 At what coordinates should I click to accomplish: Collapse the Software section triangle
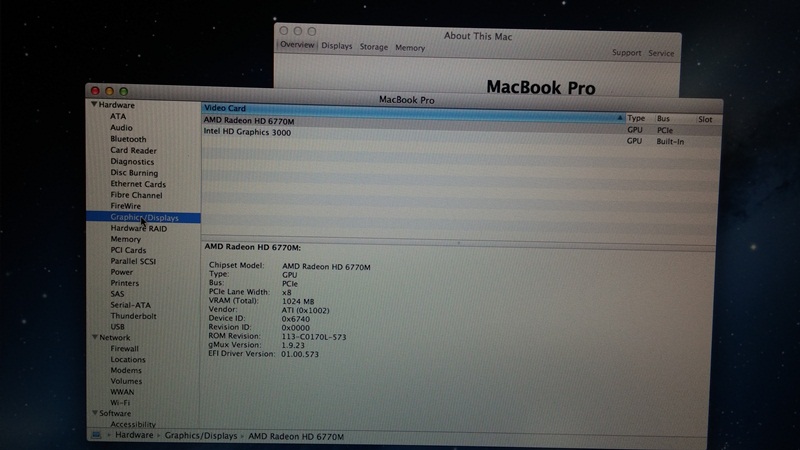click(93, 413)
